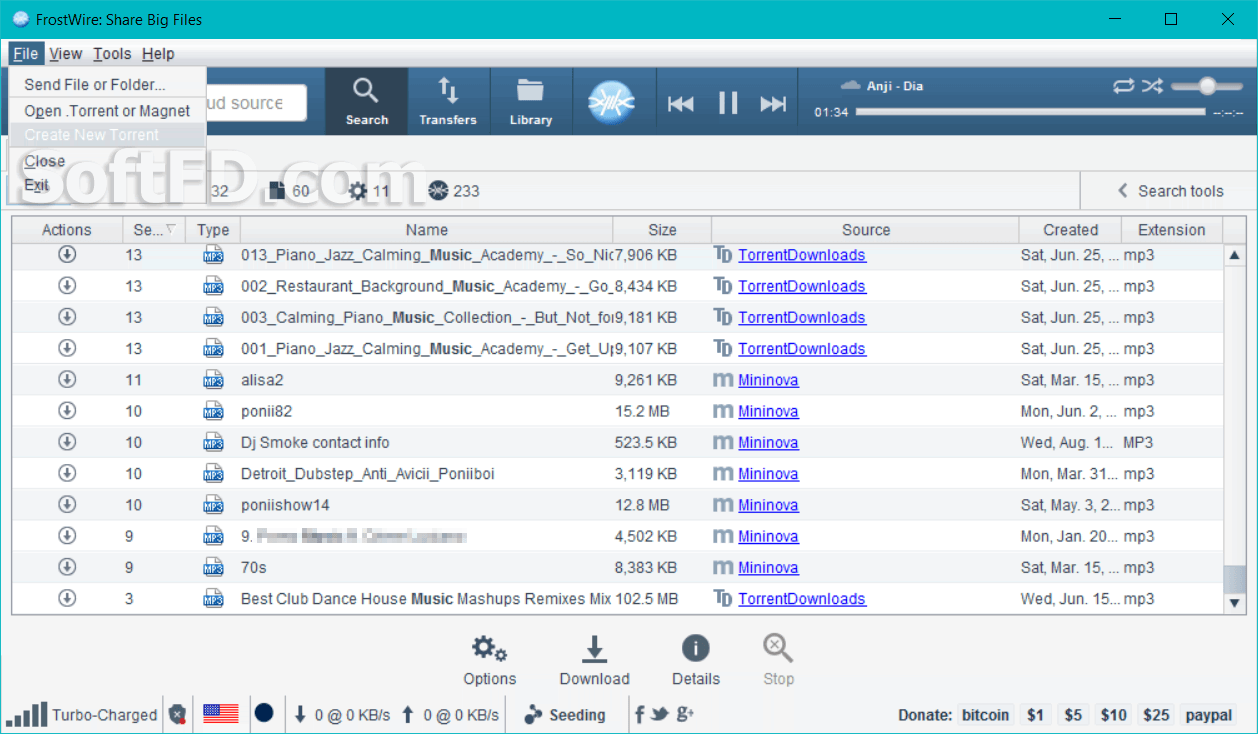Donate using the bitcoin button
The height and width of the screenshot is (734, 1258).
point(985,715)
